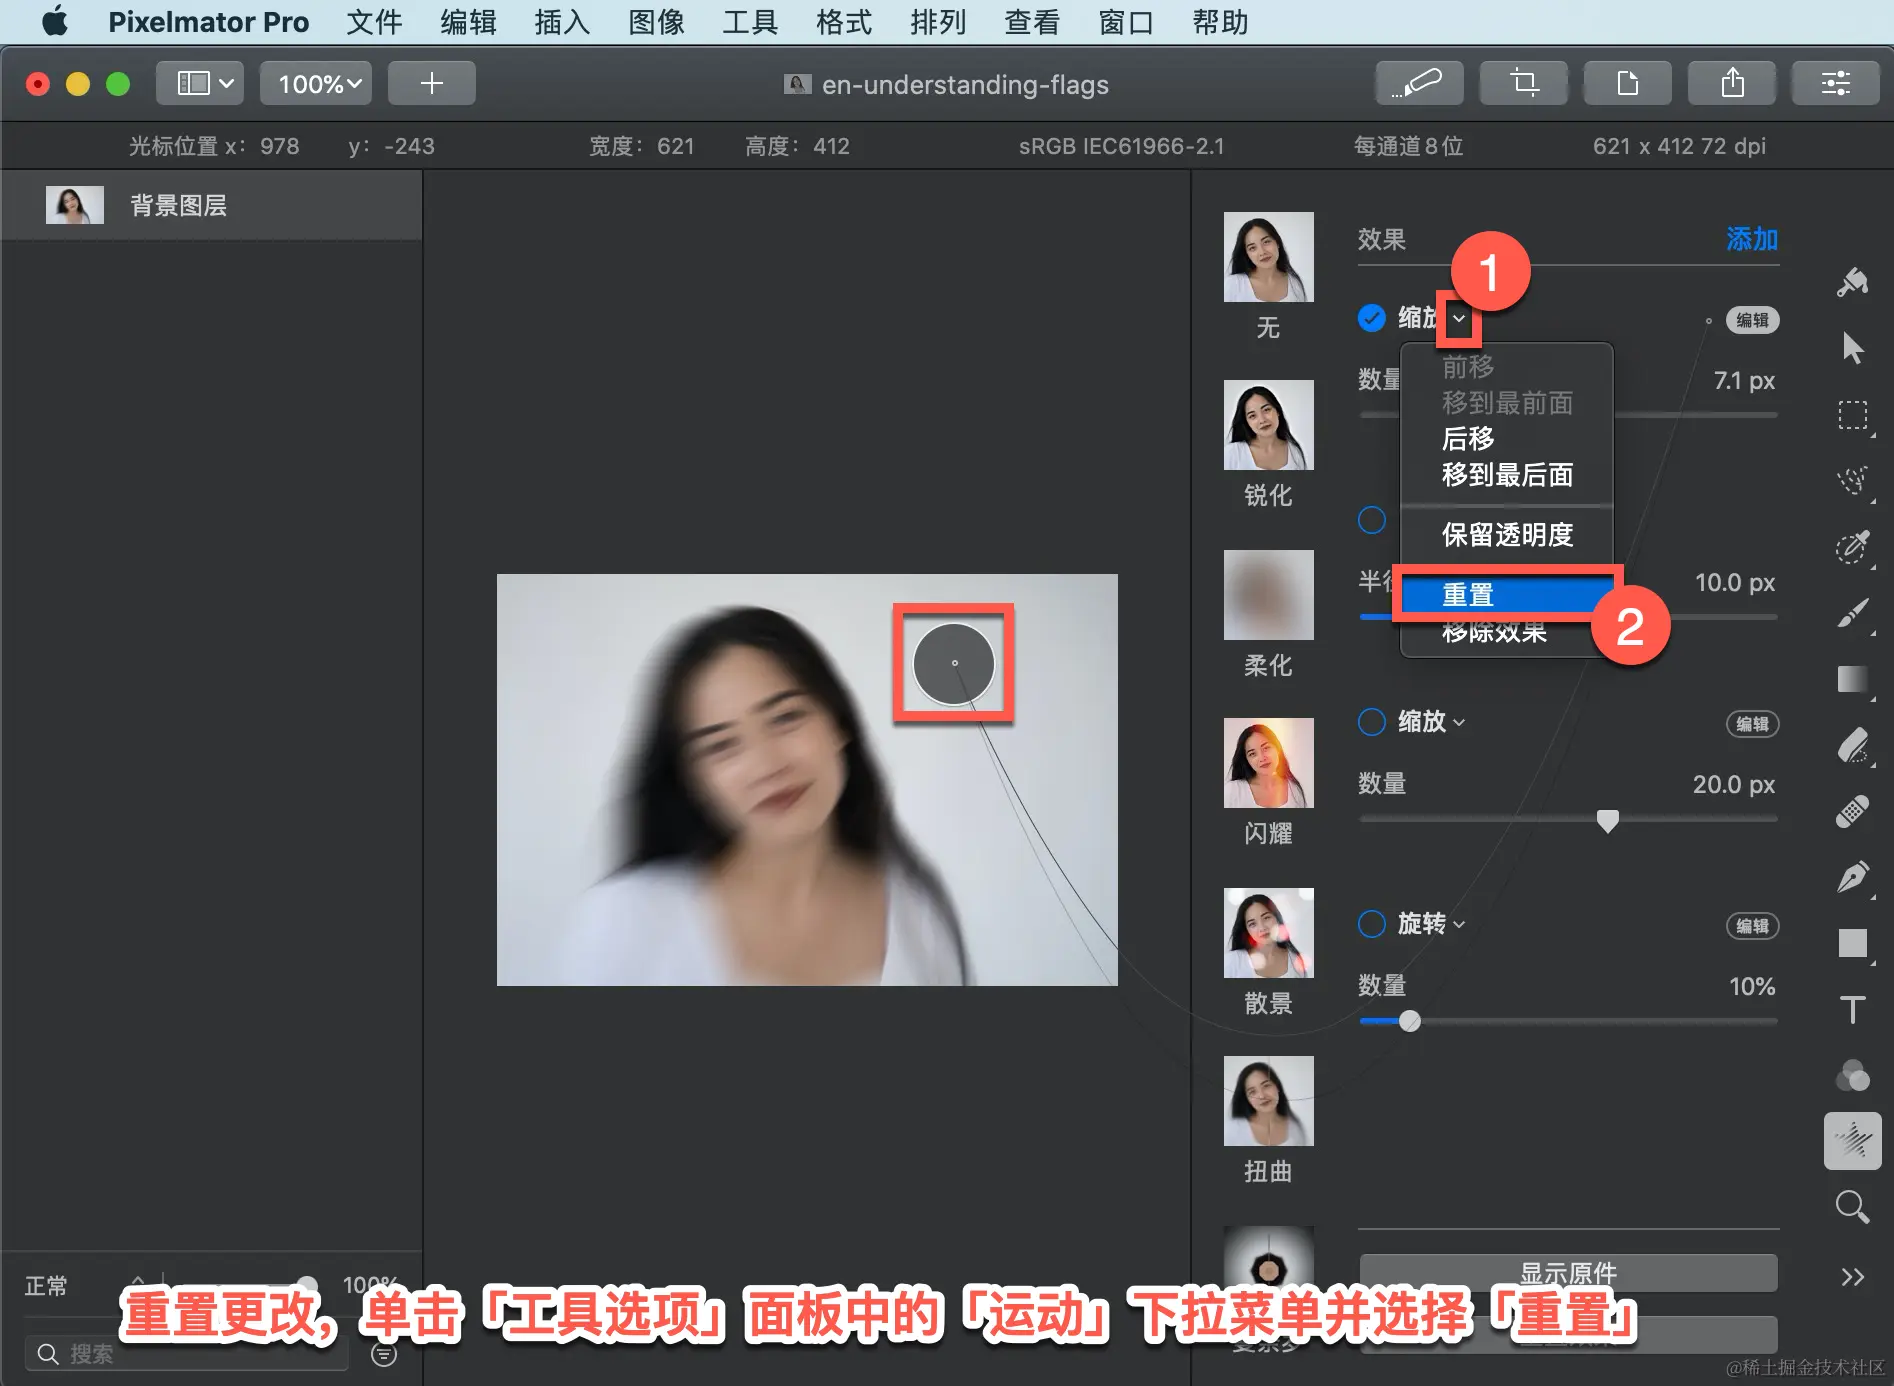The height and width of the screenshot is (1386, 1894).
Task: Open the dropdown of the unchecked 缩放 effect
Action: coord(1459,722)
